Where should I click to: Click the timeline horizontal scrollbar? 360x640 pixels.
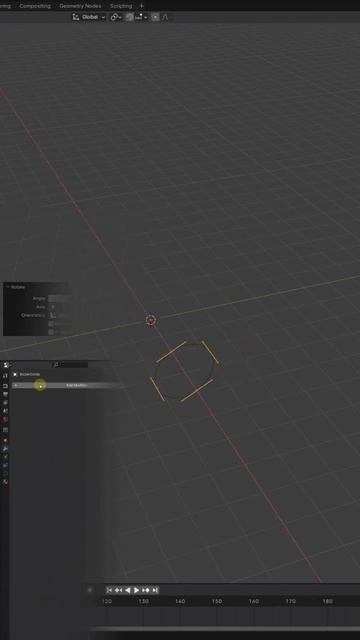(224, 629)
